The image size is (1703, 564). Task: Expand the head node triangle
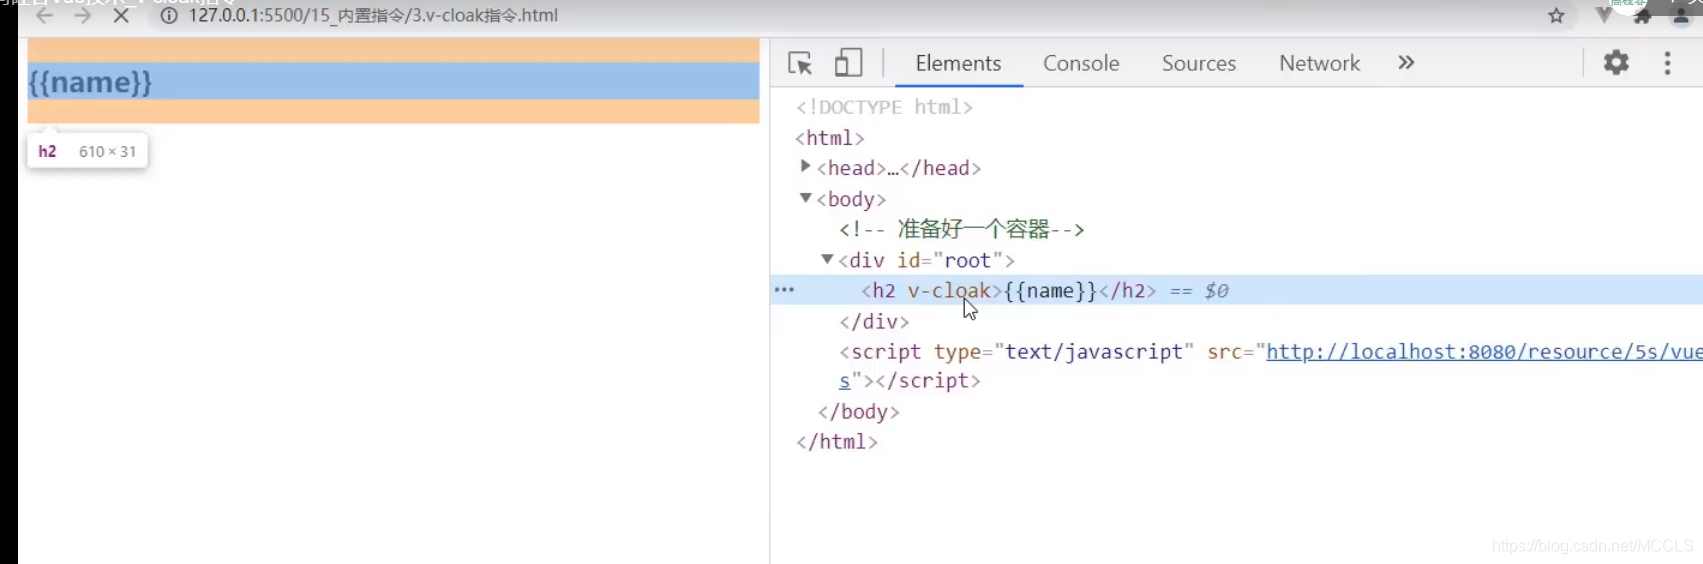[x=805, y=167]
